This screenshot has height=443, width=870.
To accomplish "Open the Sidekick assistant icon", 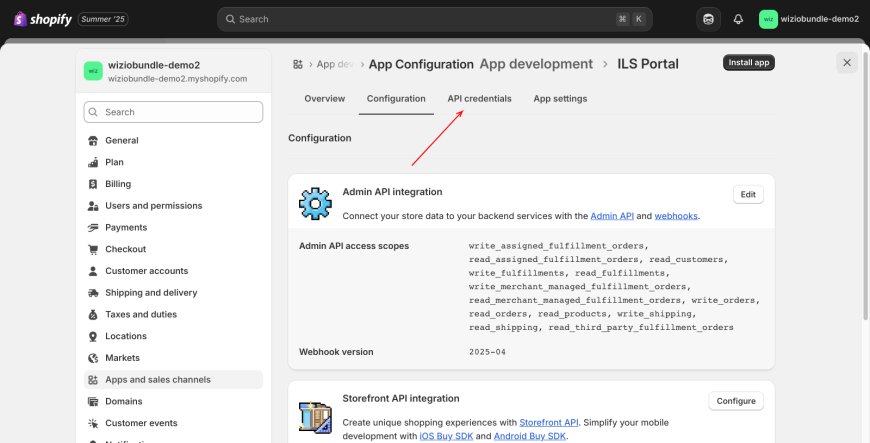I will (x=709, y=19).
